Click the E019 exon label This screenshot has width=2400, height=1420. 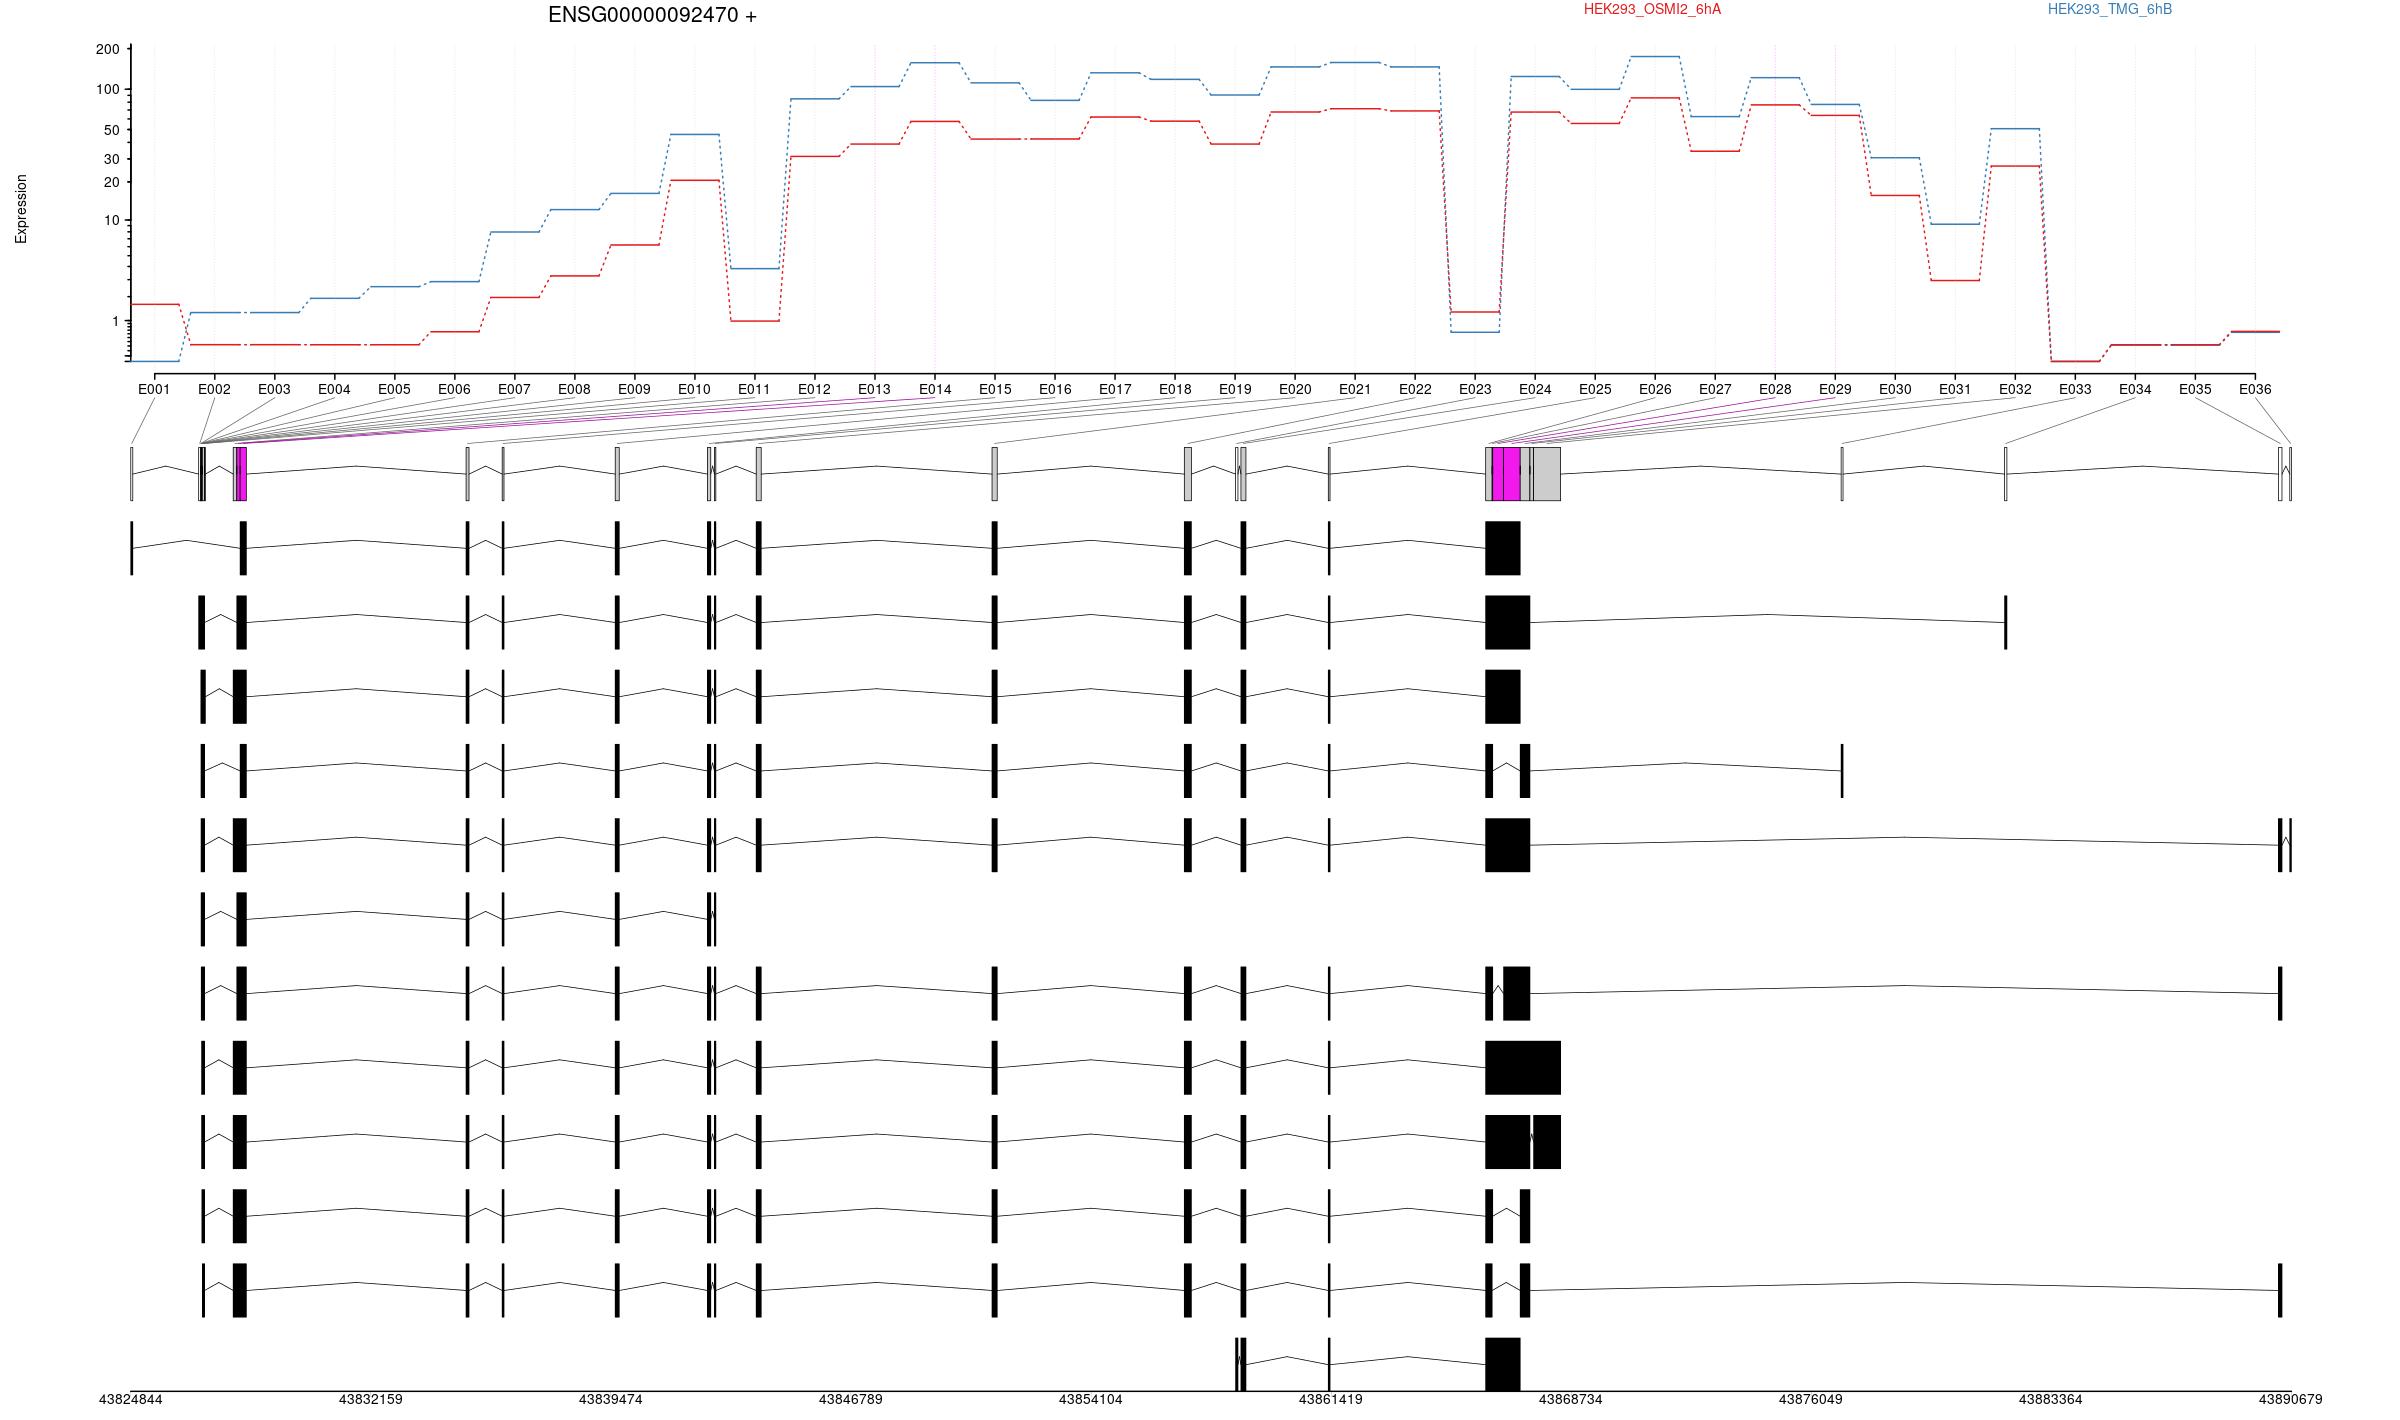click(x=1235, y=389)
